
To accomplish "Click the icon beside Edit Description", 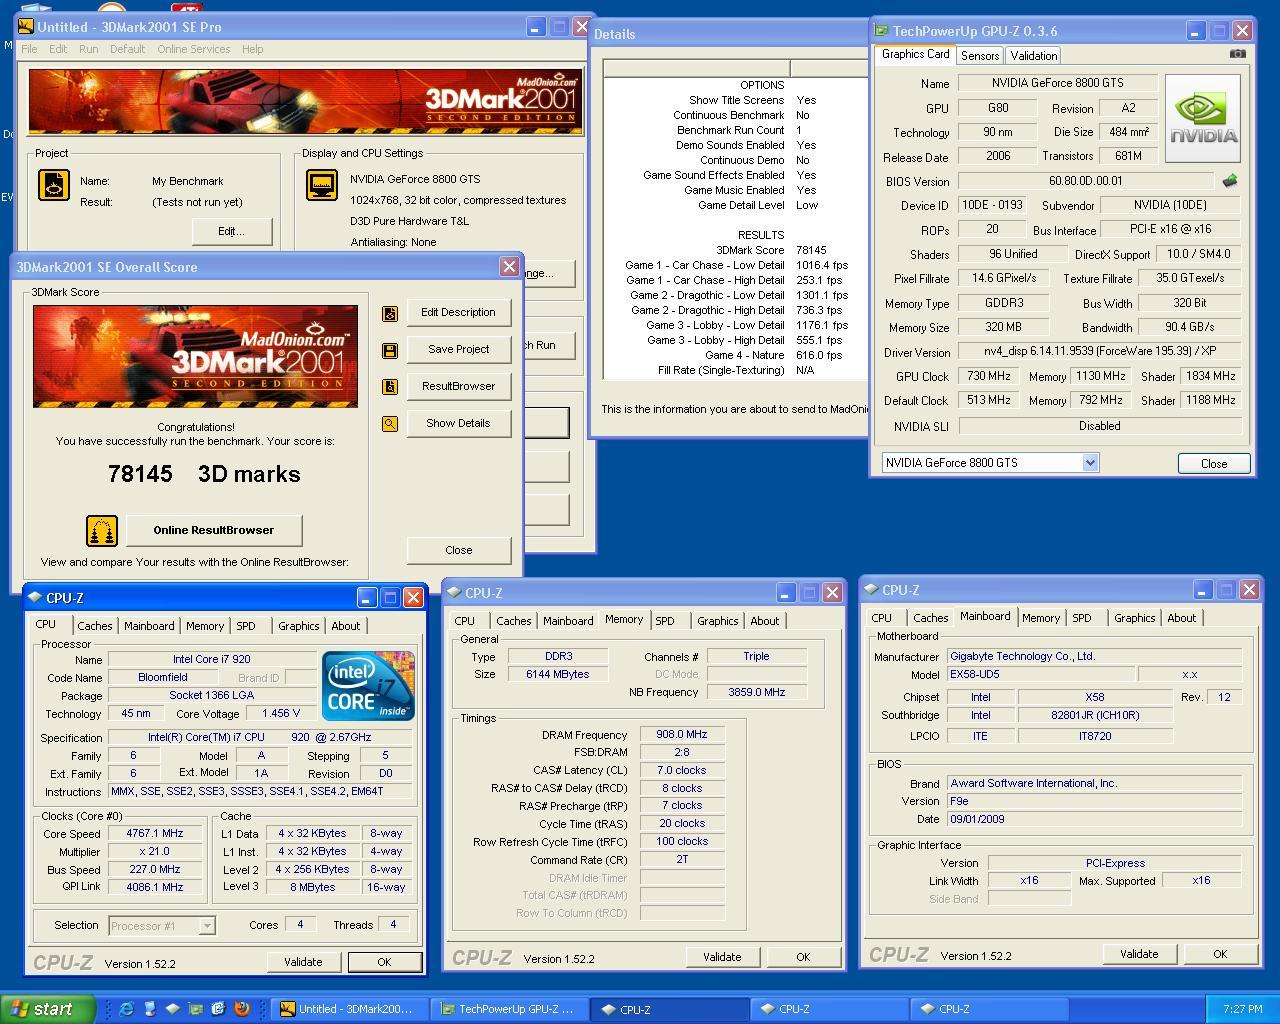I will coord(390,313).
